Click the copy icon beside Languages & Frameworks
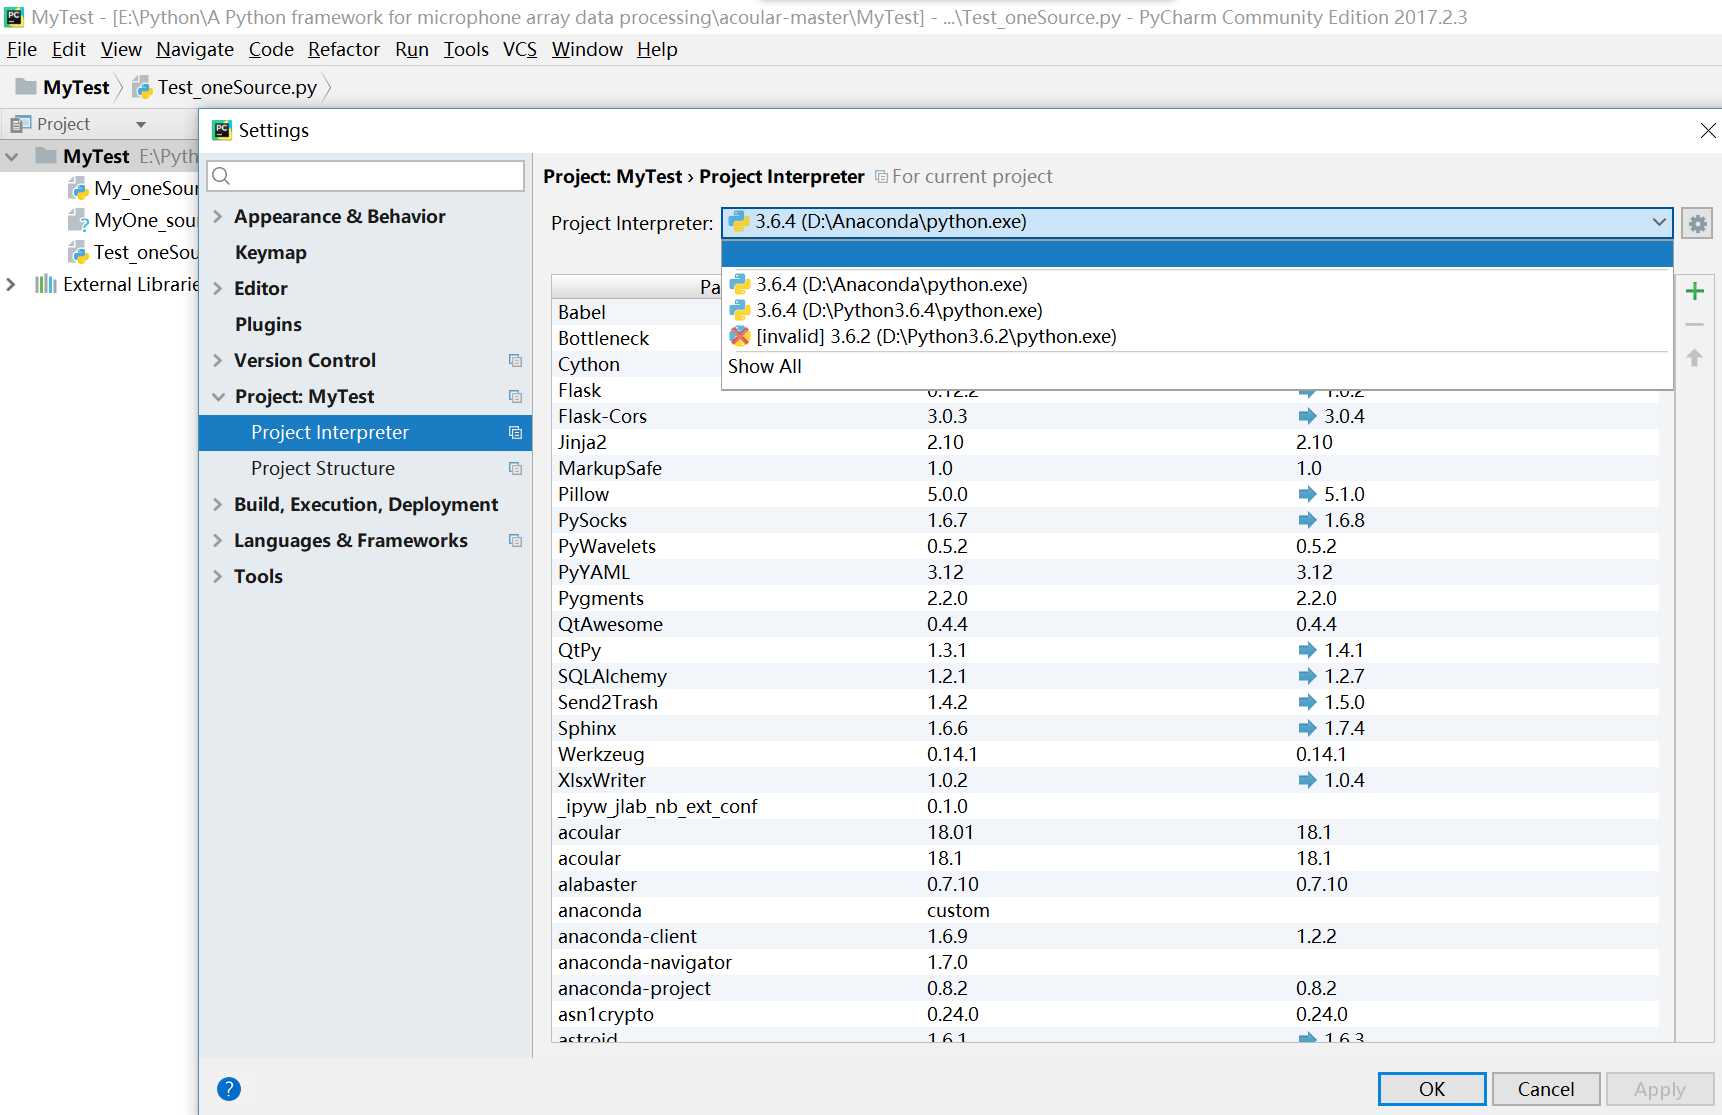 [515, 540]
